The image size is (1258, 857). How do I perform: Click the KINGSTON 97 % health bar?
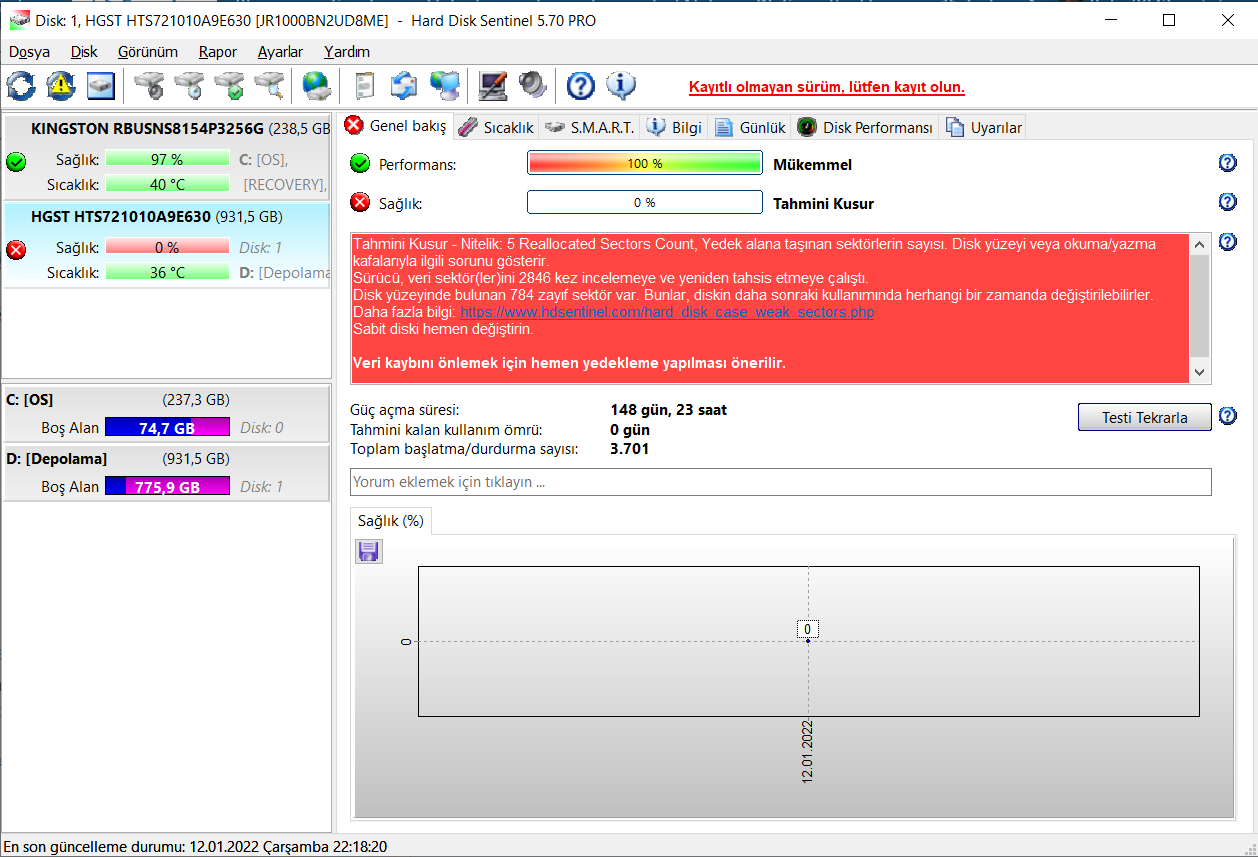[167, 159]
